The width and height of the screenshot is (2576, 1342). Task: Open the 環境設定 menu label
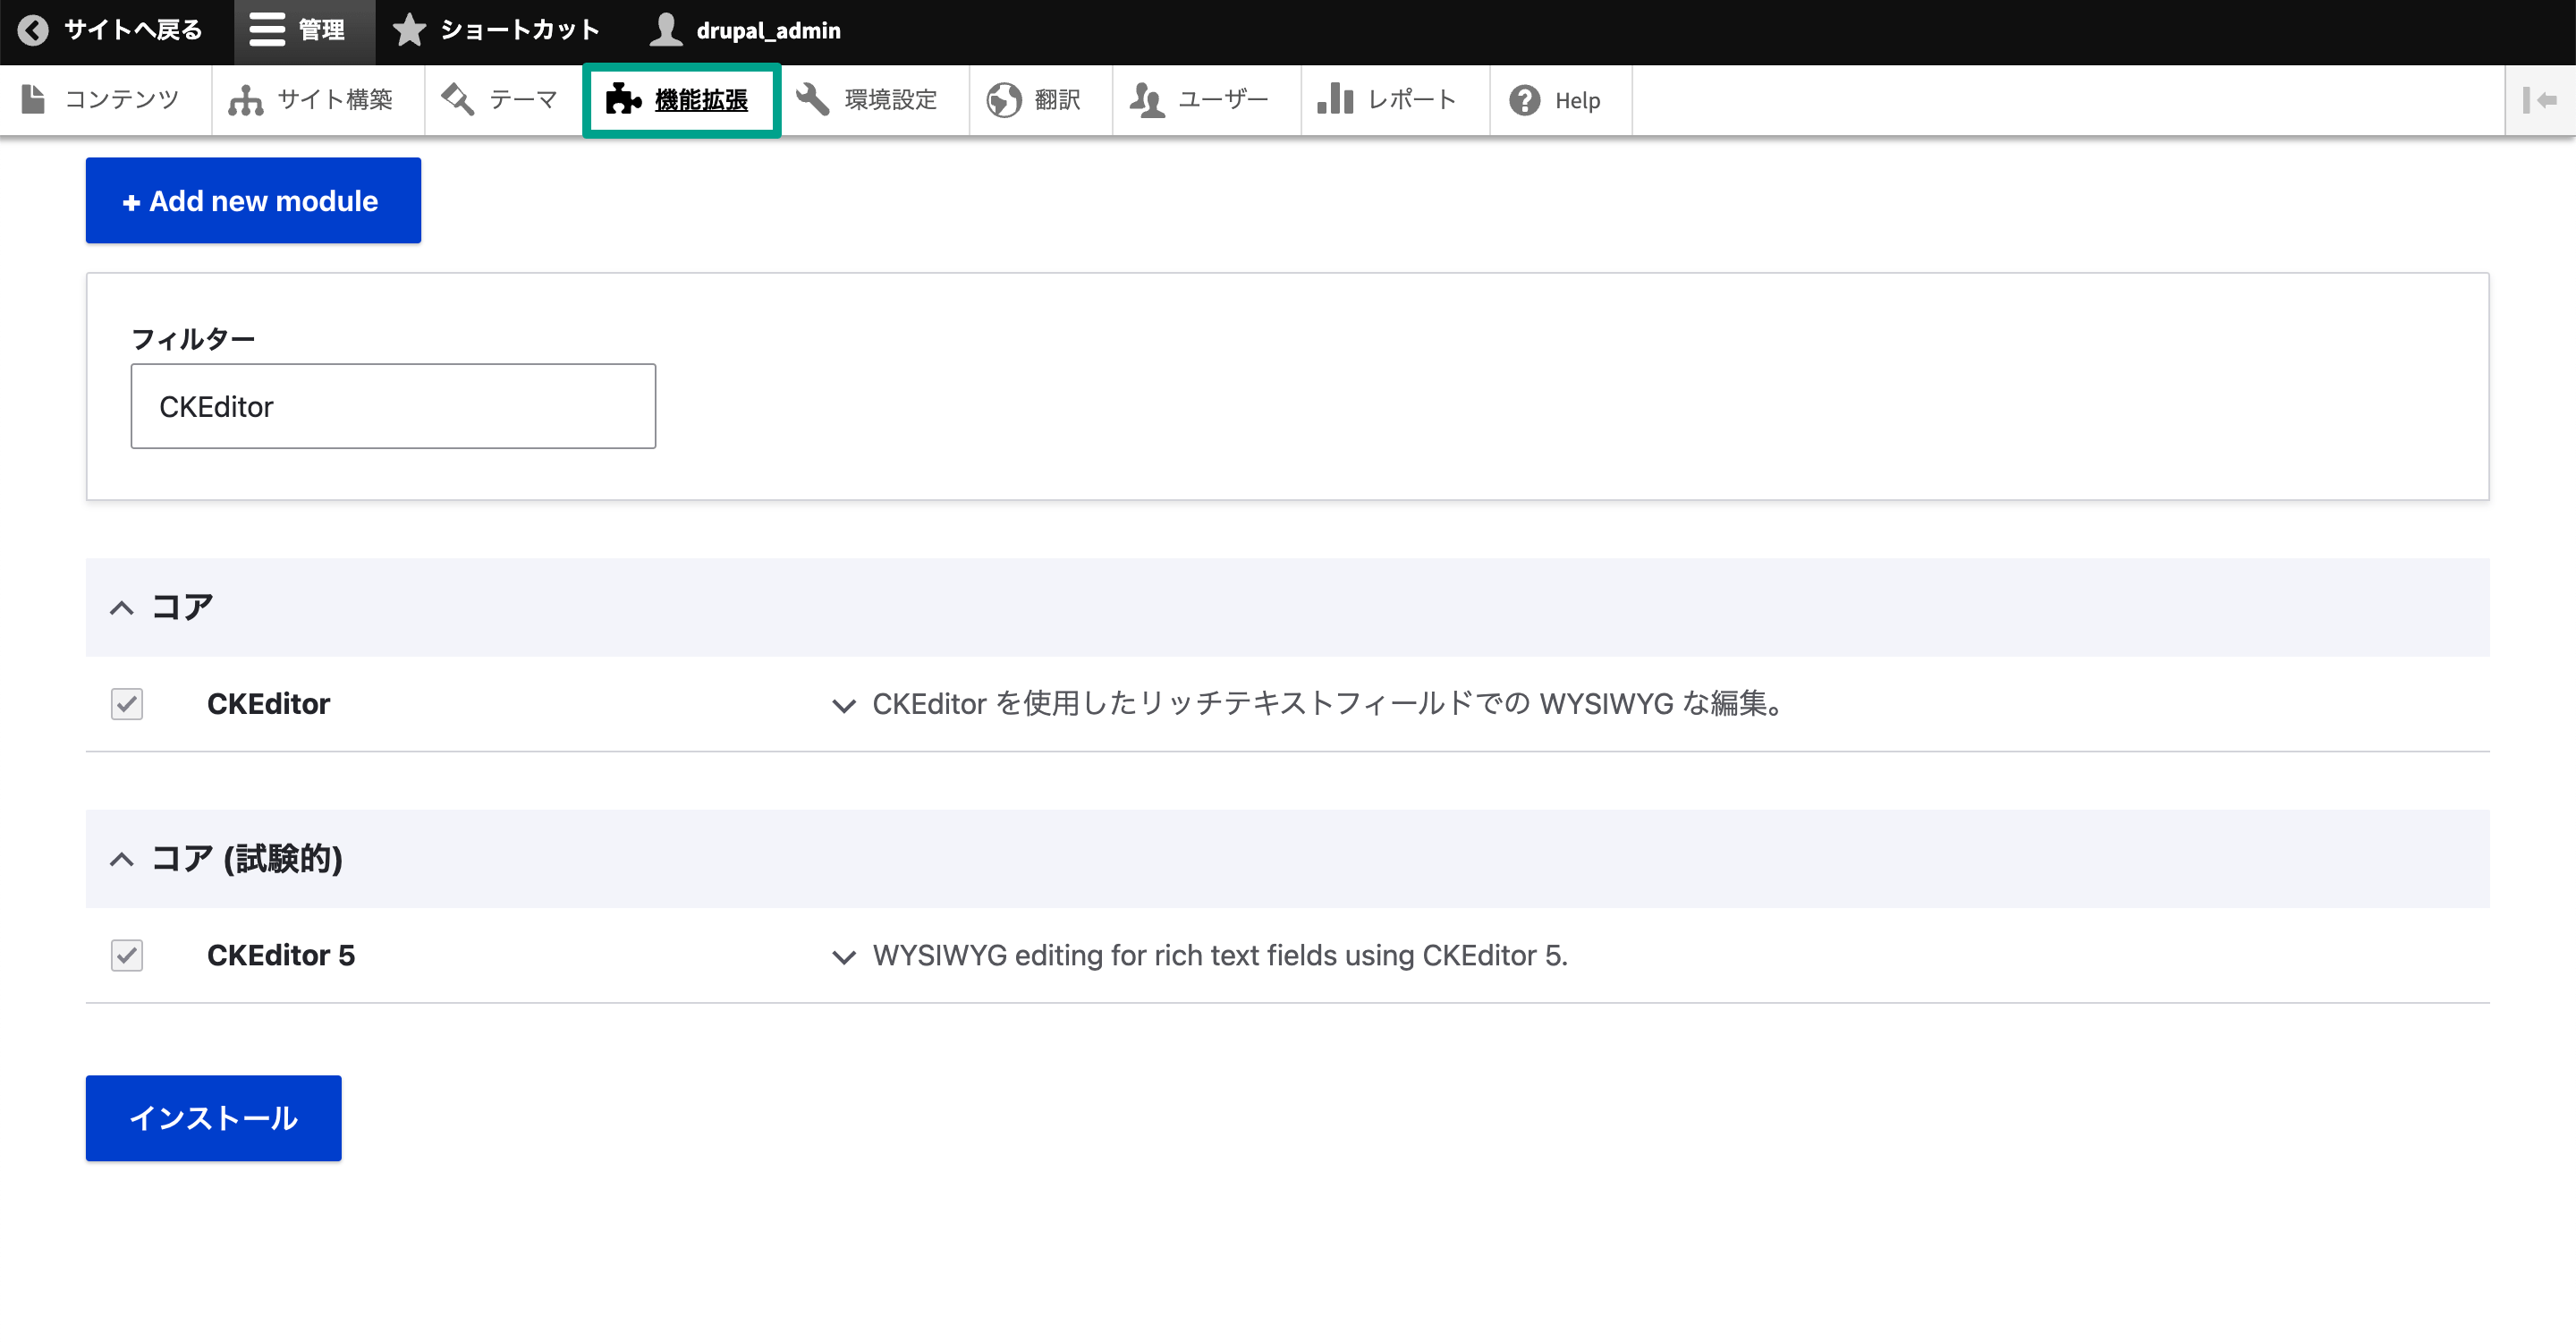click(x=891, y=100)
